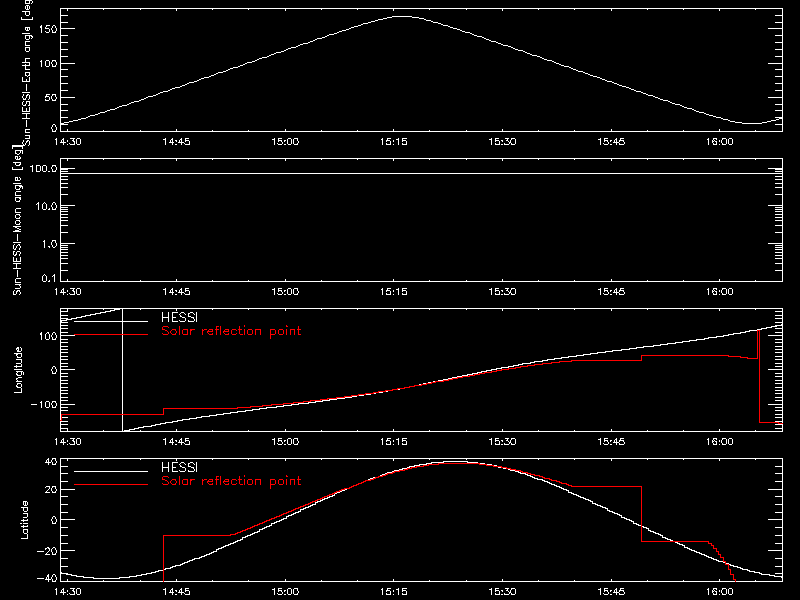
Task: Click 14:30 time label of Latitude plot
Action: point(67,592)
